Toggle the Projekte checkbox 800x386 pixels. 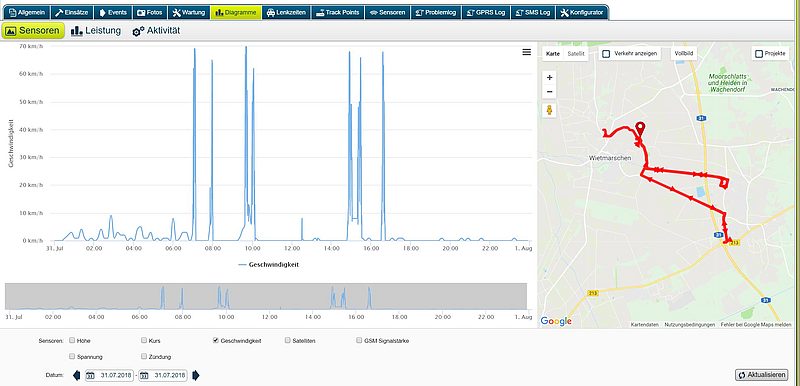pos(759,54)
